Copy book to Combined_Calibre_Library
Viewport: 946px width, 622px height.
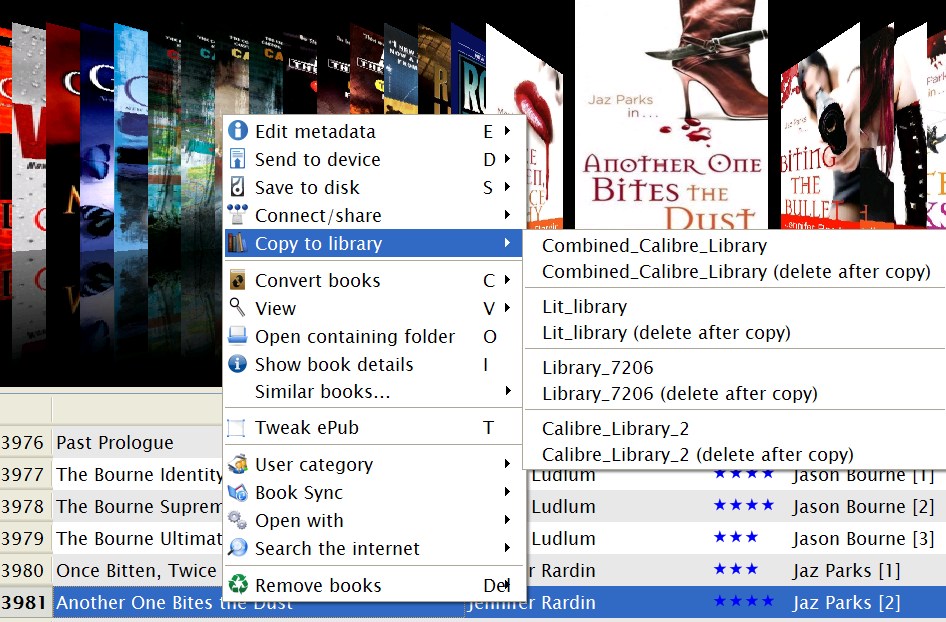tap(655, 246)
